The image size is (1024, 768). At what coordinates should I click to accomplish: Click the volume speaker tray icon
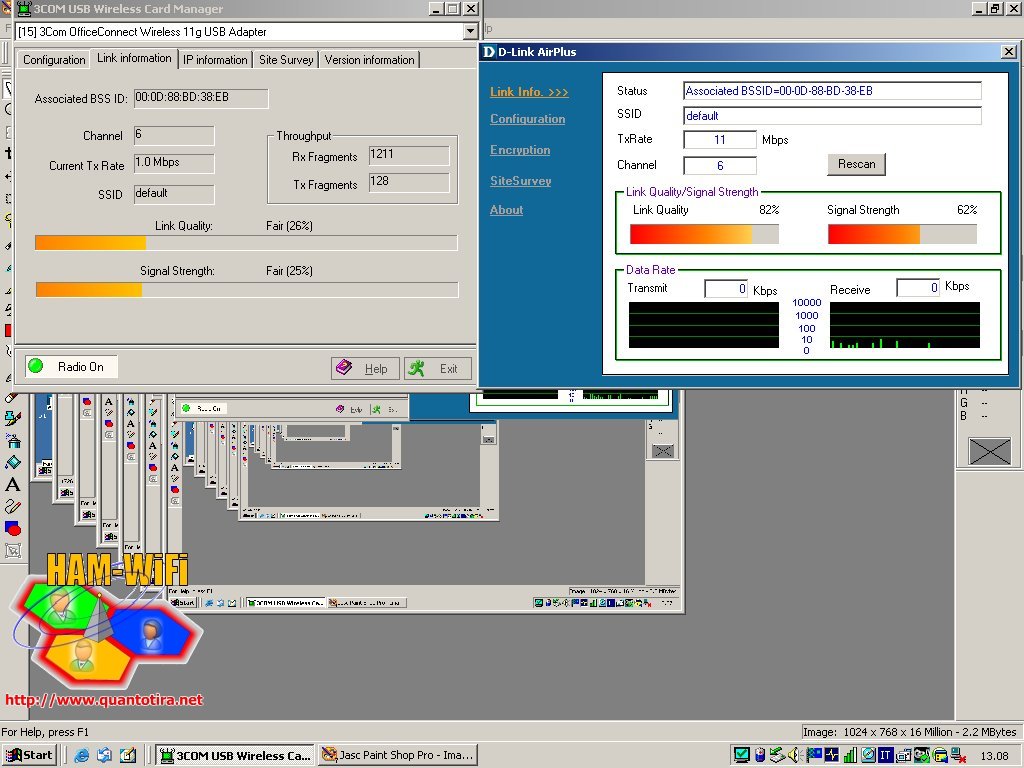[795, 755]
